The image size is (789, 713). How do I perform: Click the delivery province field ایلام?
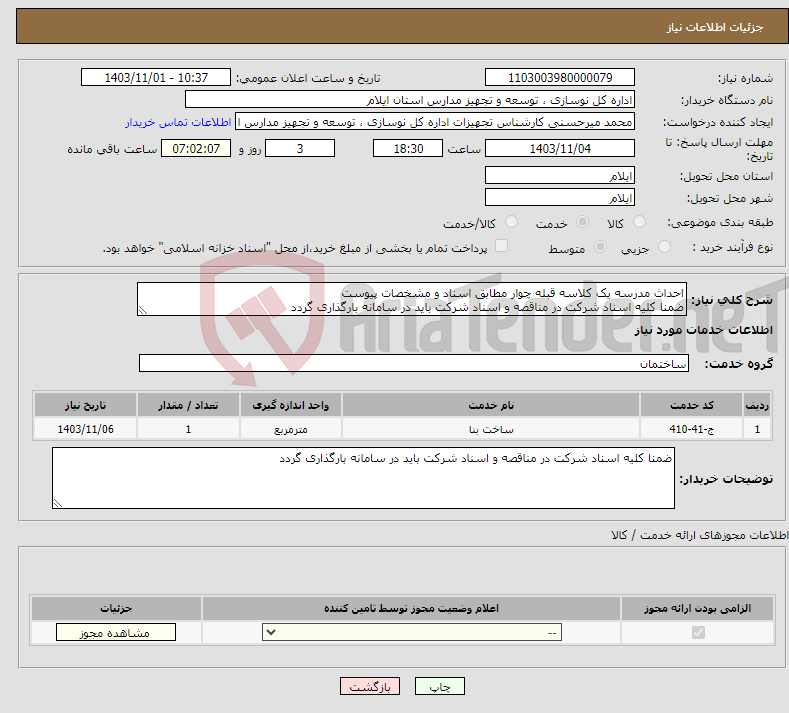560,176
